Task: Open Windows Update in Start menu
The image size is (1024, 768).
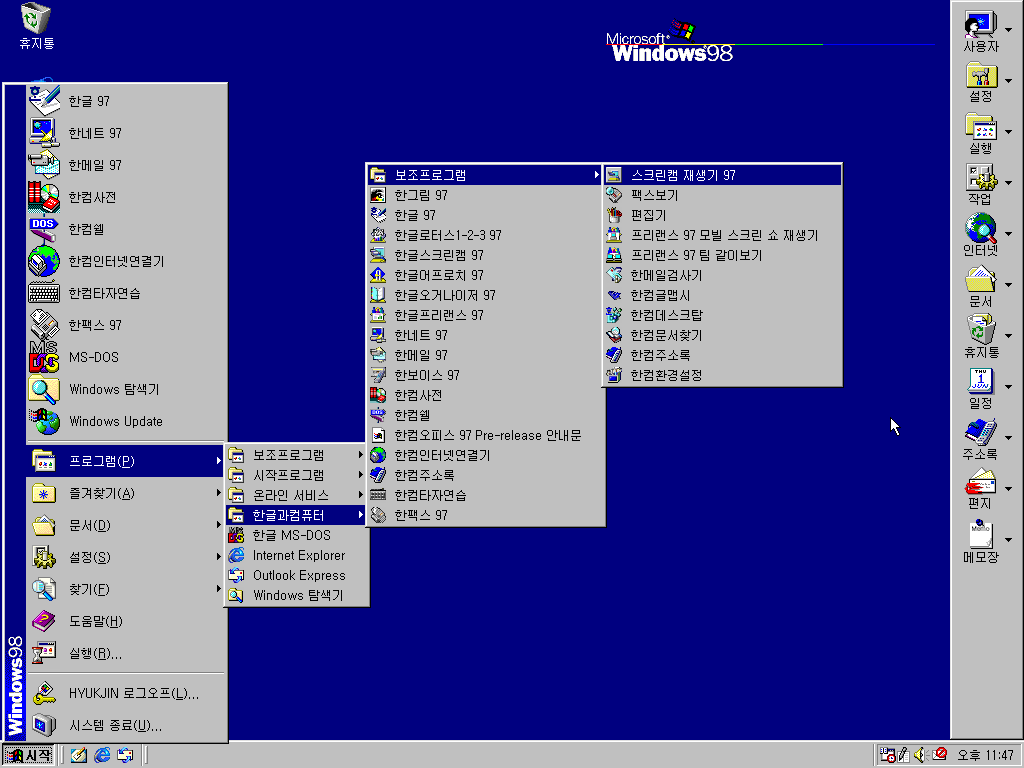Action: (x=127, y=421)
